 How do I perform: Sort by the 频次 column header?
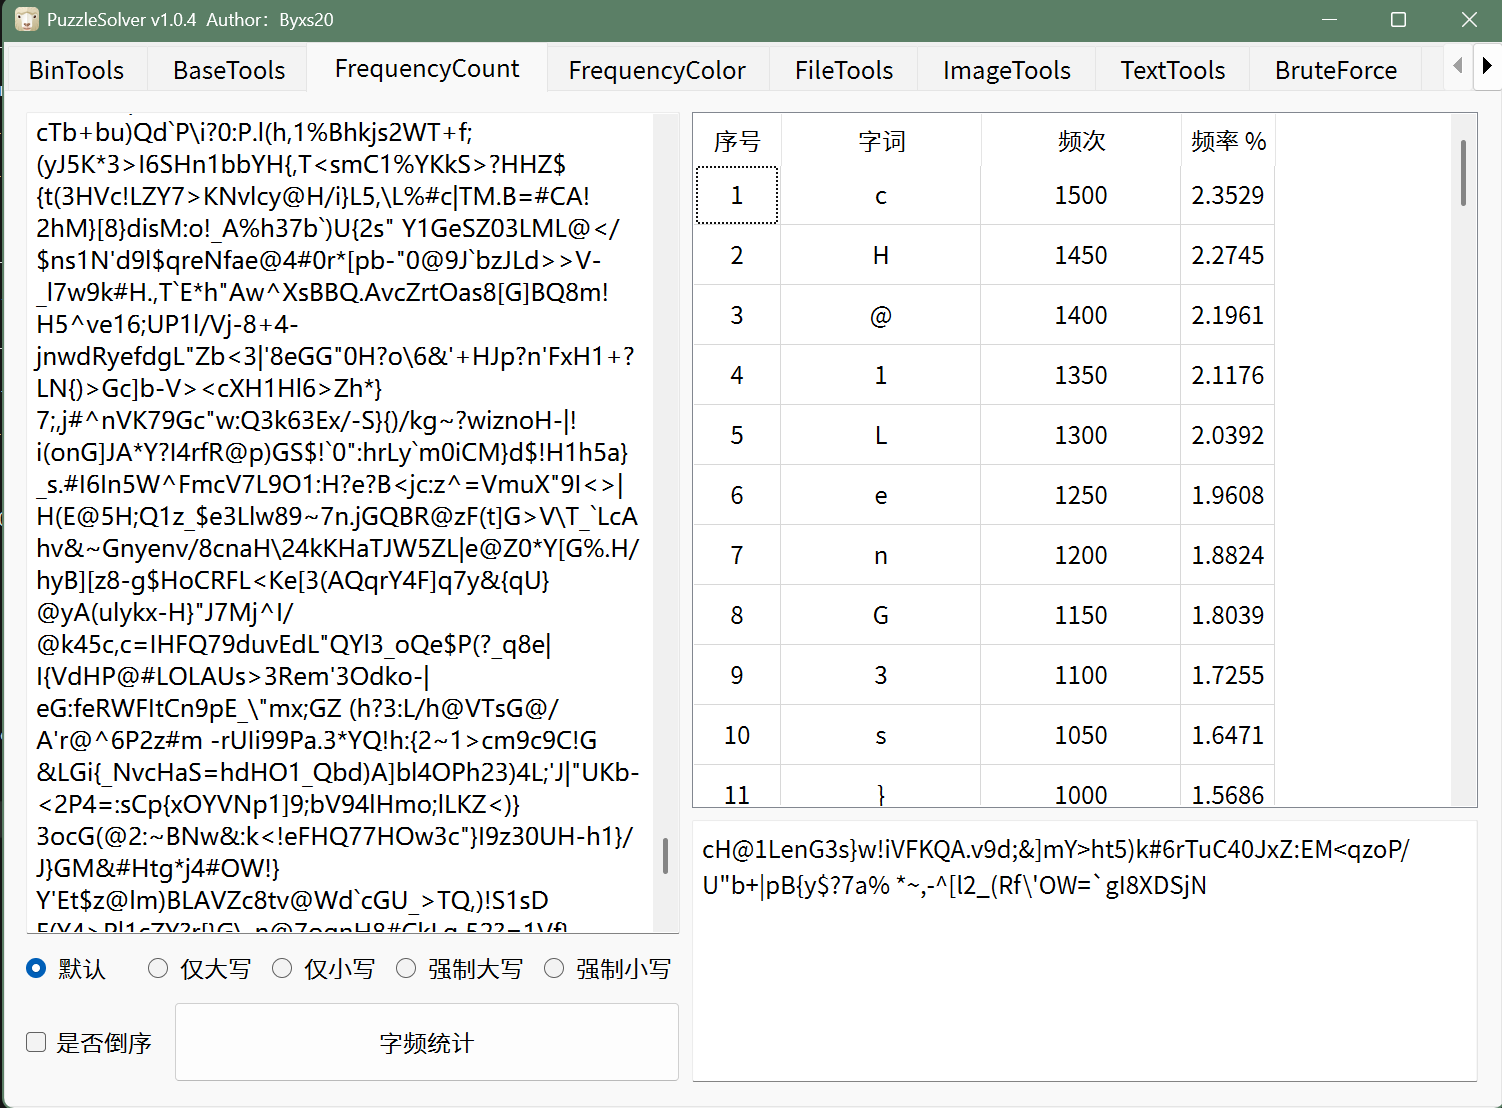pyautogui.click(x=1081, y=141)
